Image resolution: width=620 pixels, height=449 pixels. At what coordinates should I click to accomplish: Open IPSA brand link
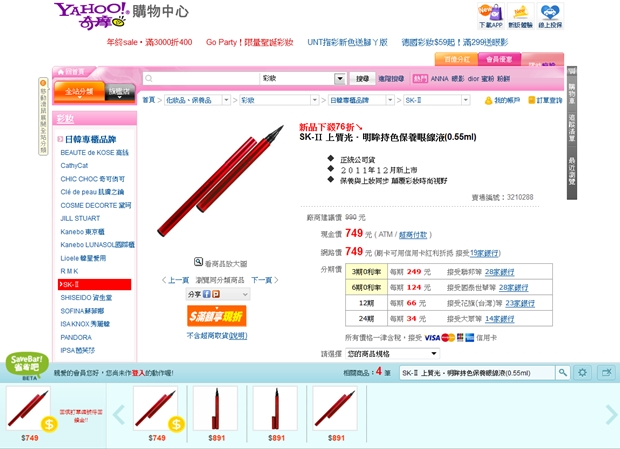[x=78, y=350]
